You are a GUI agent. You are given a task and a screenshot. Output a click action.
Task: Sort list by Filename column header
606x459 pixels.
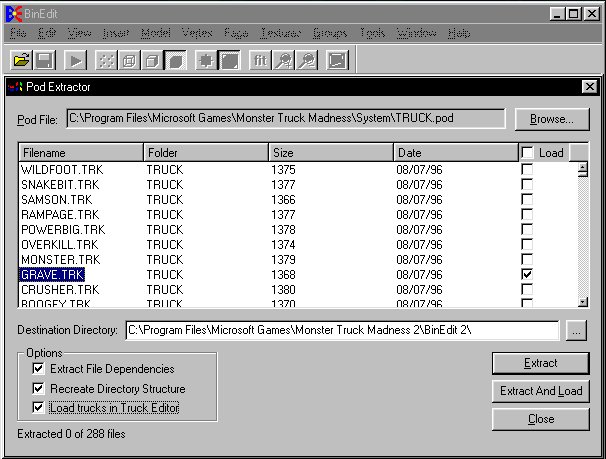[x=81, y=153]
